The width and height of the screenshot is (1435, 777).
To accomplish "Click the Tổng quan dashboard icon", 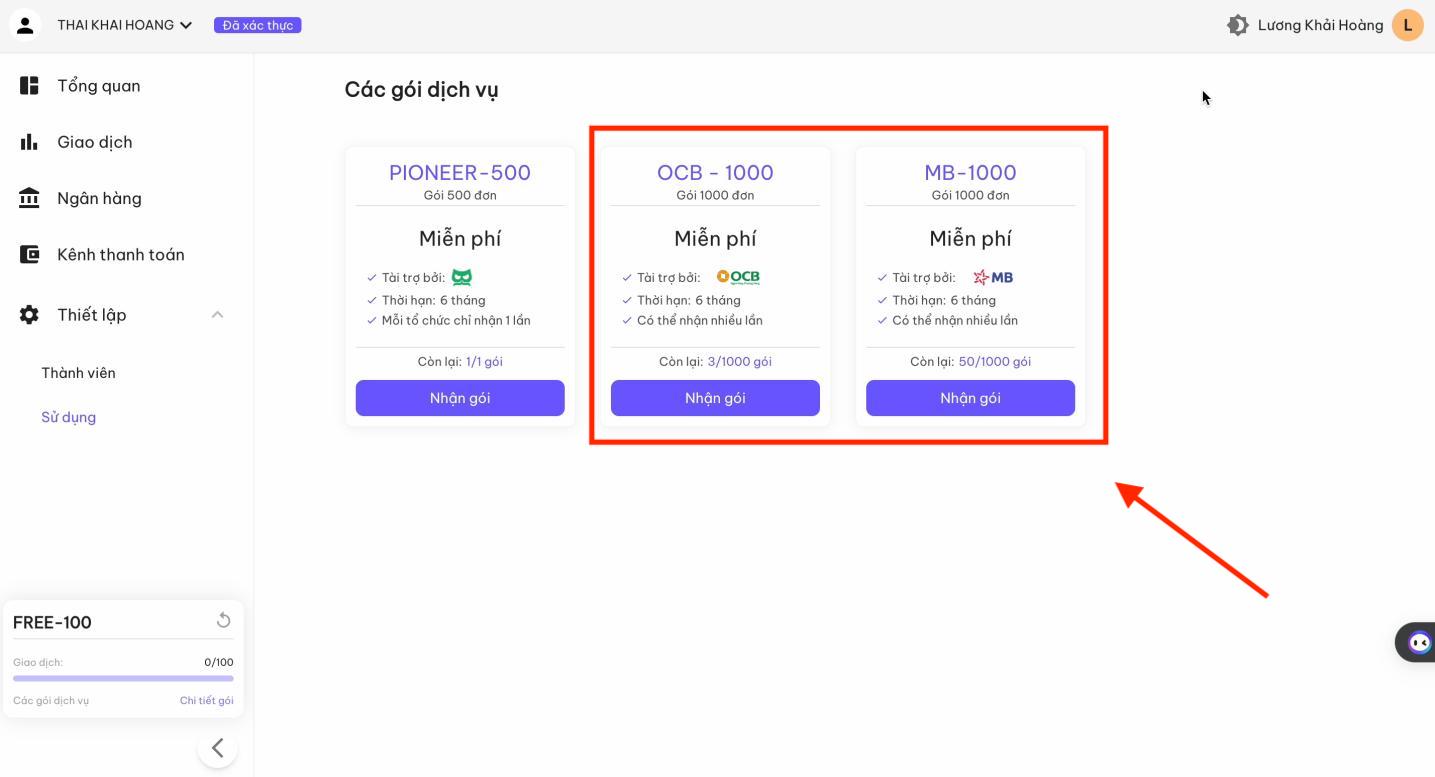I will pyautogui.click(x=29, y=86).
